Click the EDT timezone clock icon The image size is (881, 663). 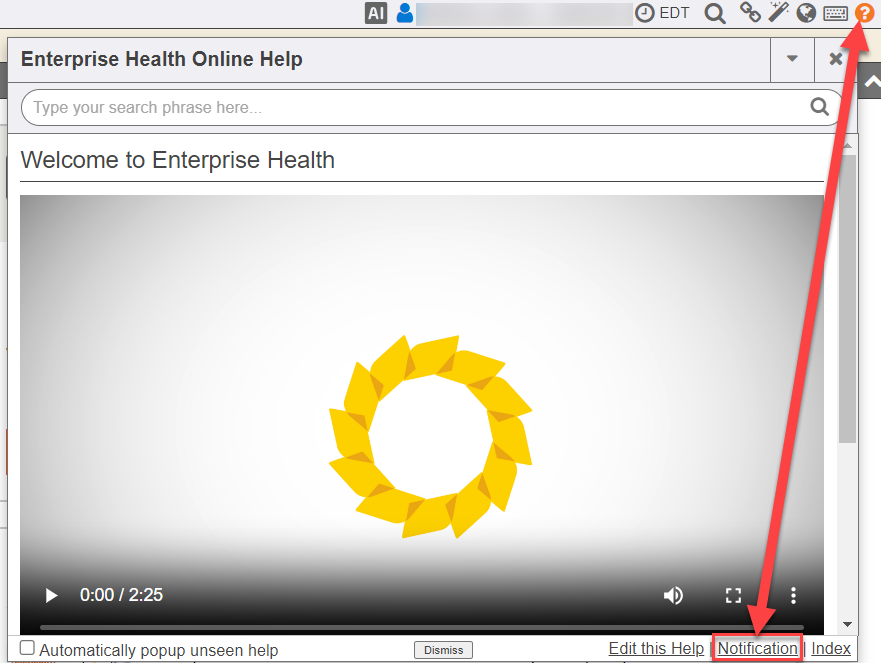coord(646,13)
